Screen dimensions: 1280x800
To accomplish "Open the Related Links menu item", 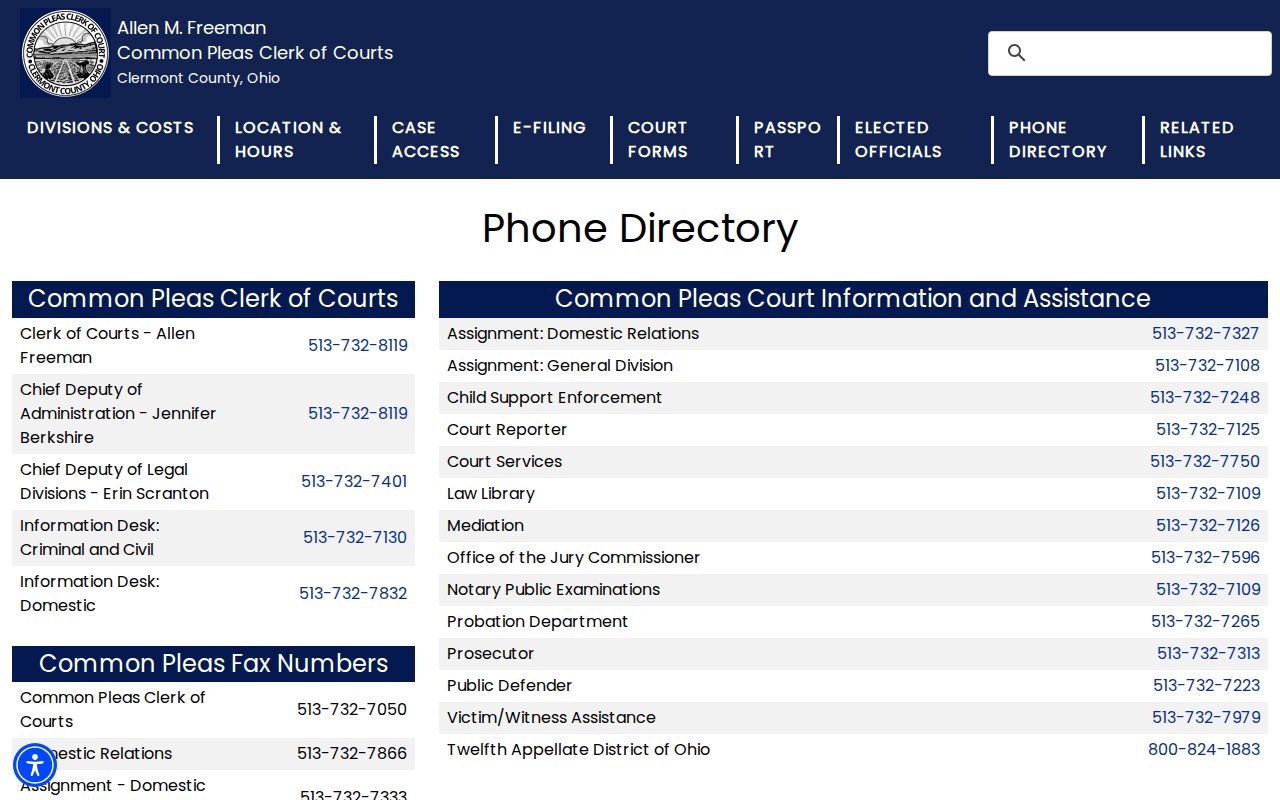I will point(1196,140).
